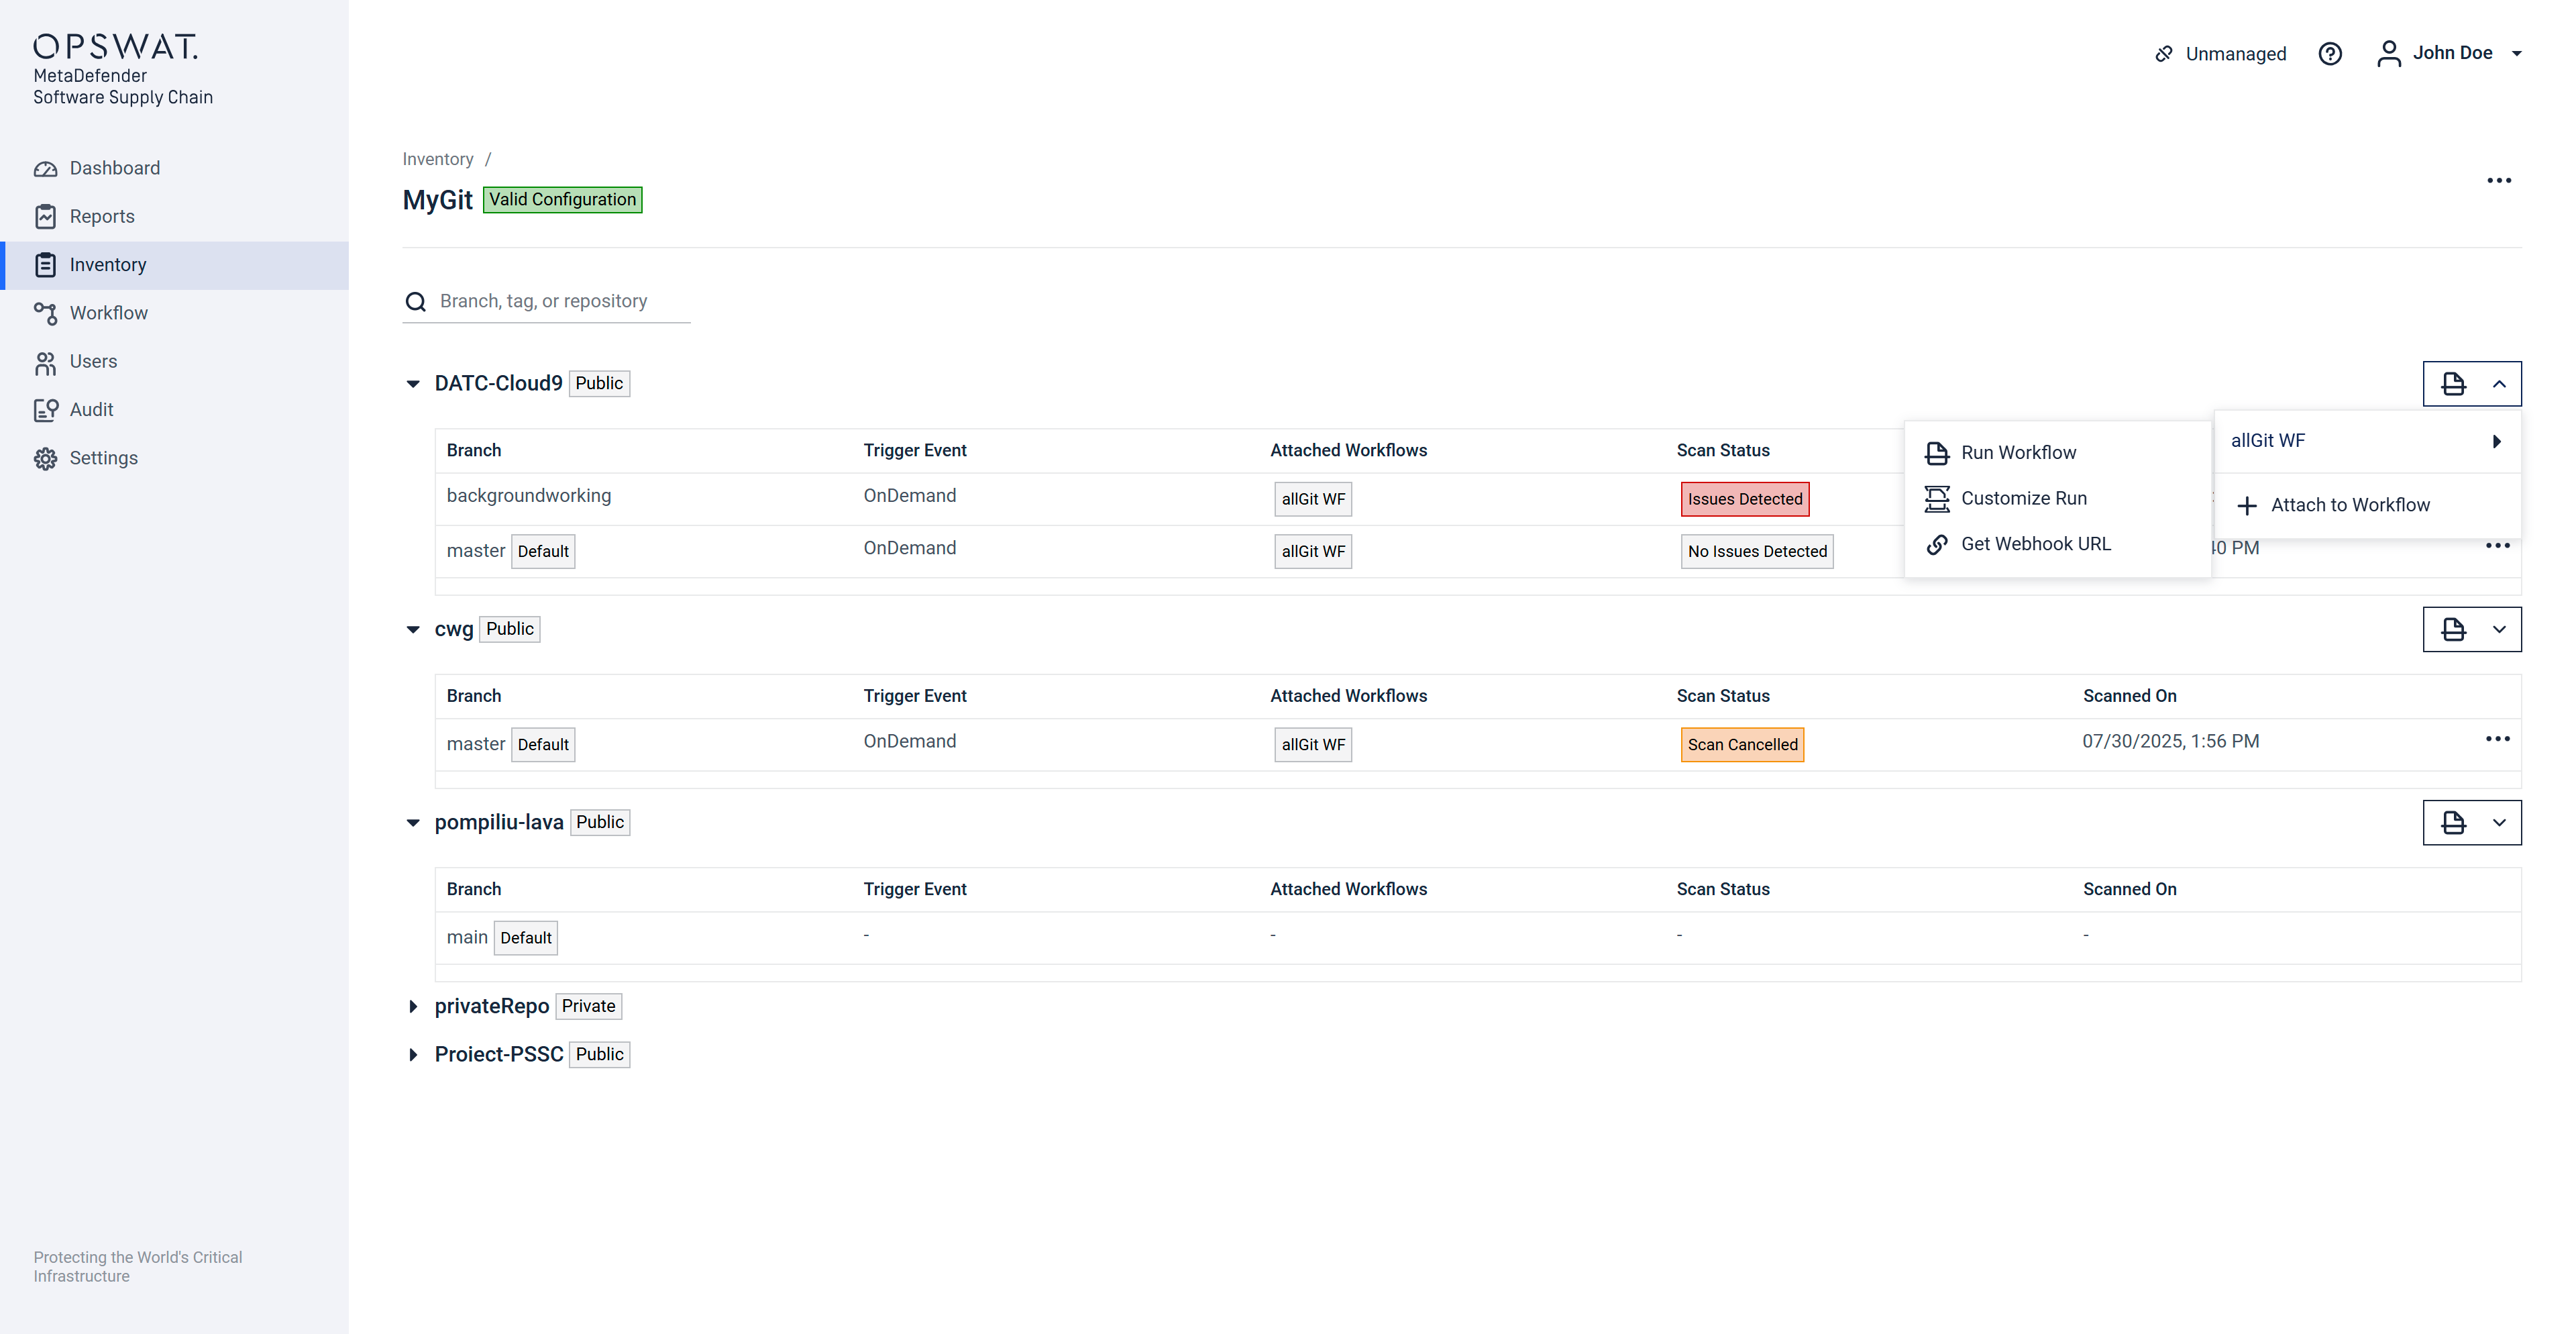This screenshot has height=1334, width=2576.
Task: Click allGit WF tag on backgroundworking row
Action: click(x=1313, y=500)
